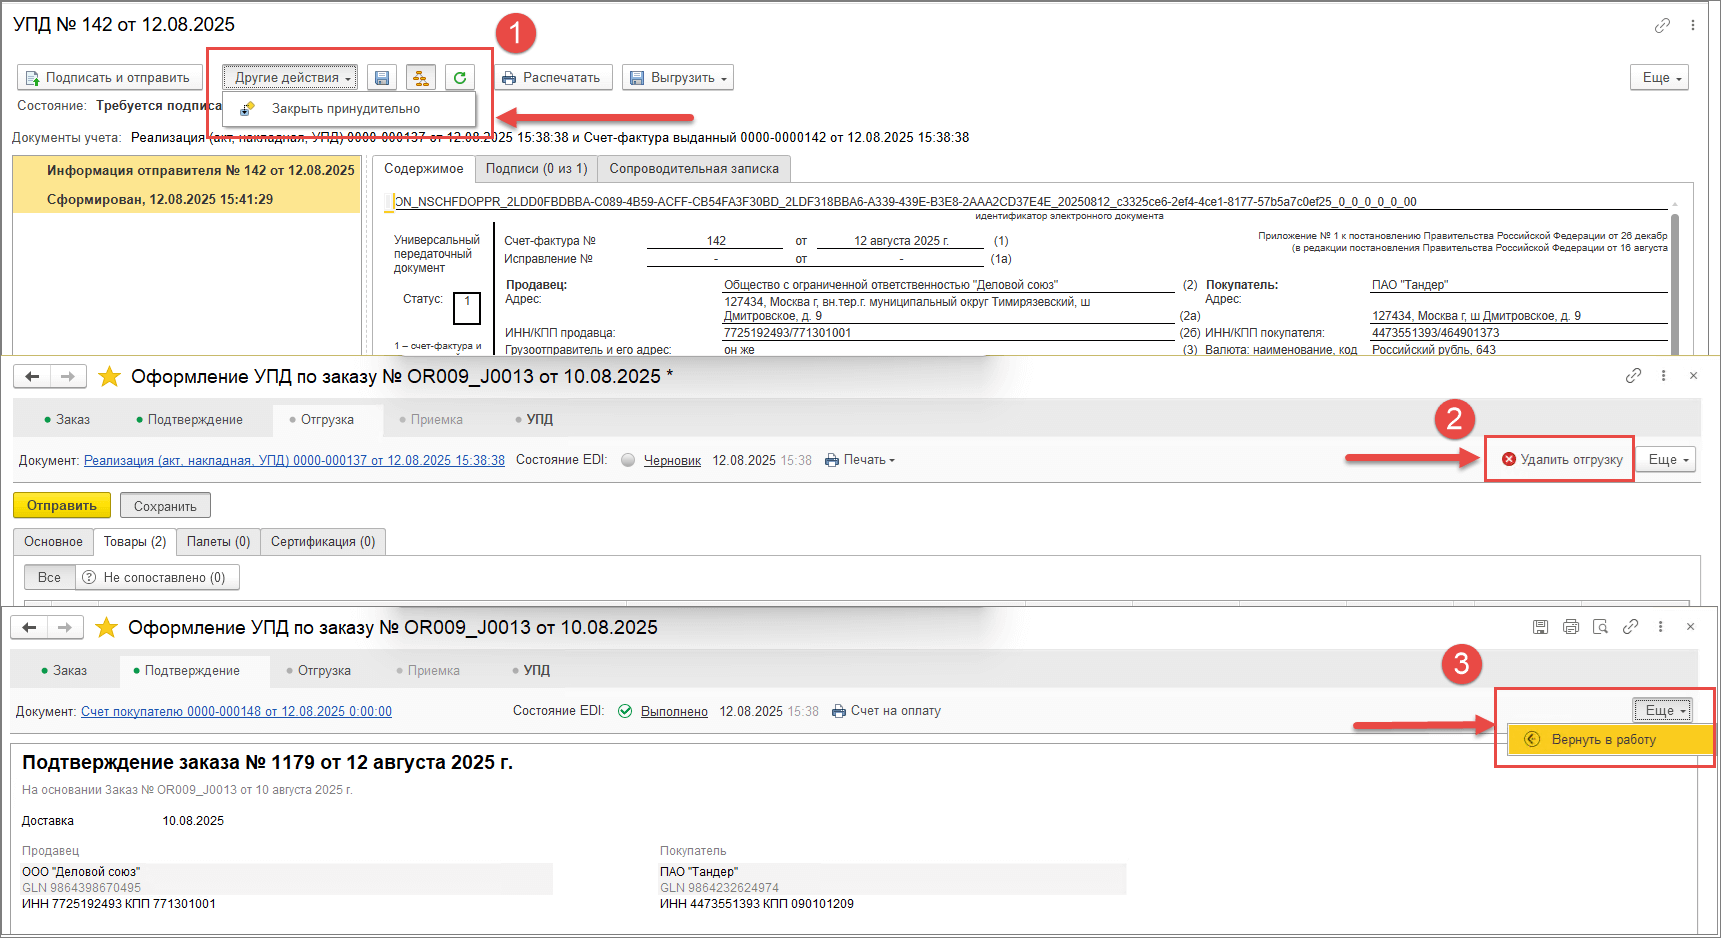Click the document preview vertical scrollbar

[1675, 270]
